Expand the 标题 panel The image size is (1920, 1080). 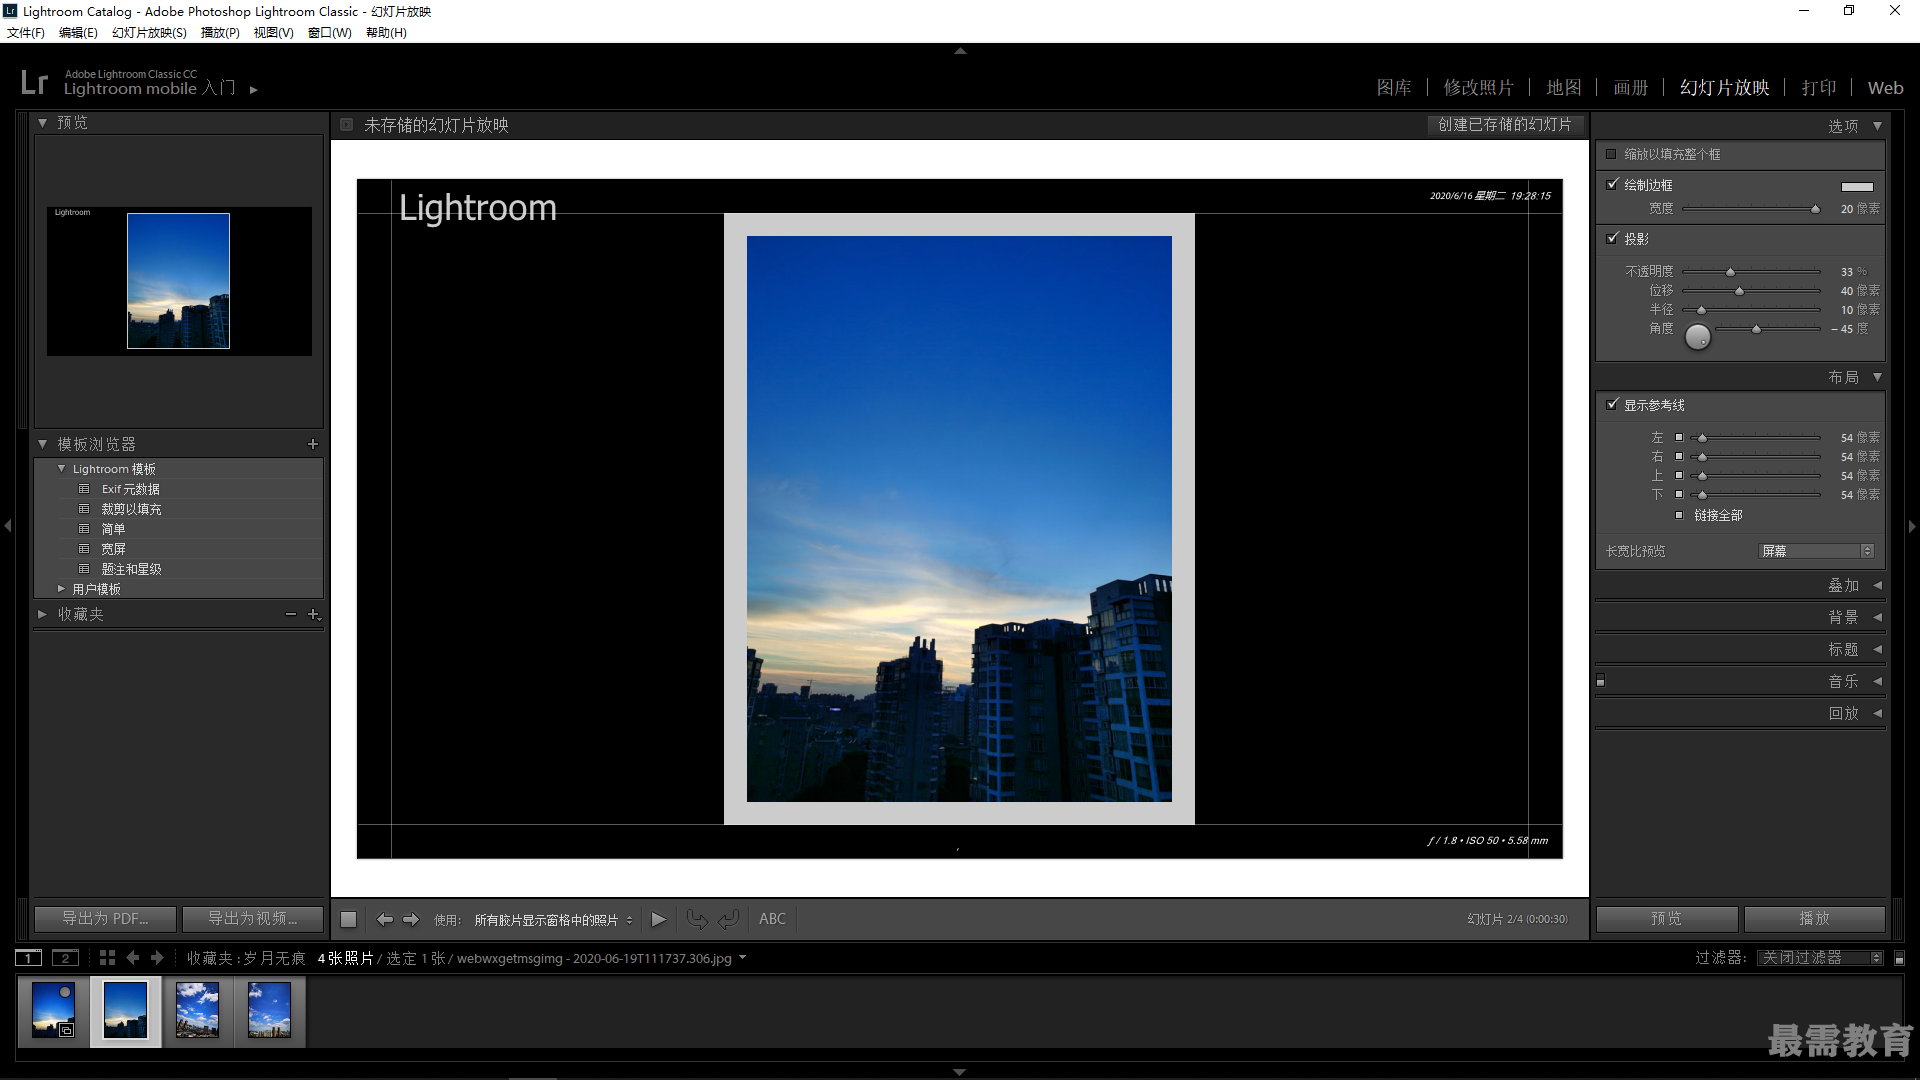[1877, 649]
